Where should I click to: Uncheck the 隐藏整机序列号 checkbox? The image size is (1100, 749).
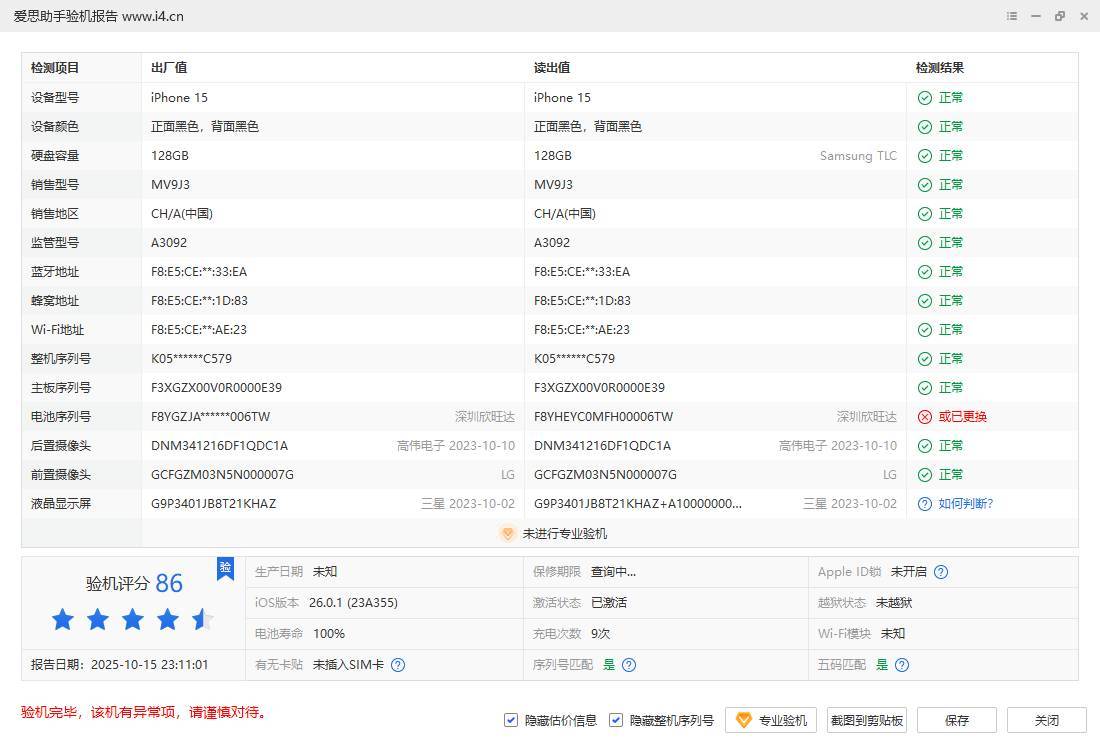[616, 720]
